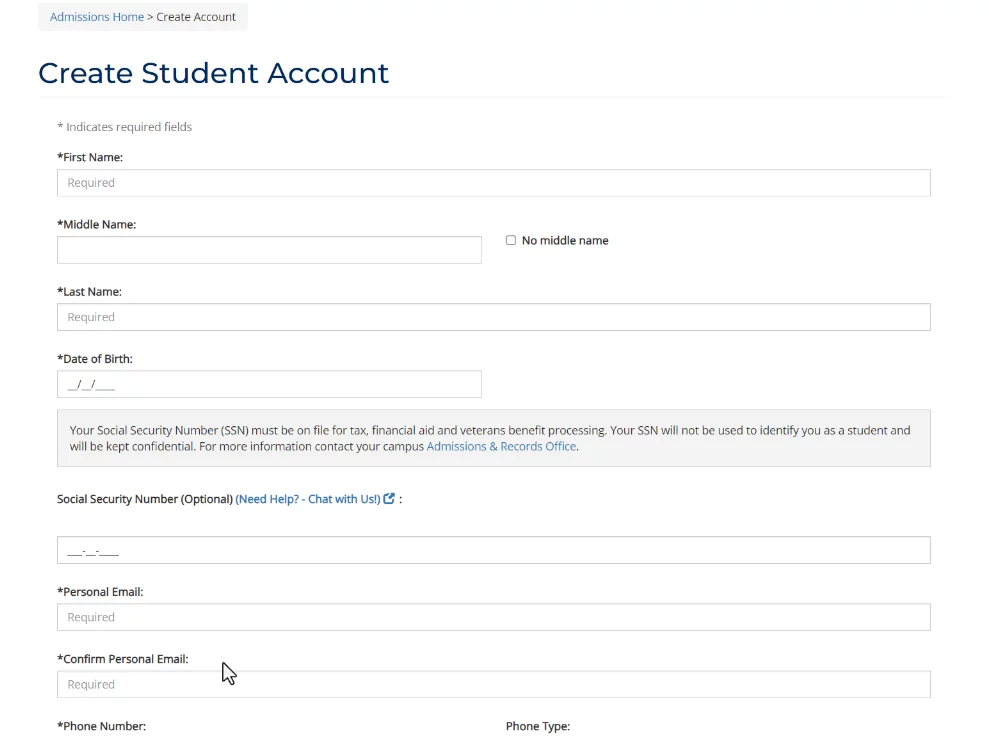The width and height of the screenshot is (989, 738).
Task: Click the "Create Student Account" page heading
Action: coord(213,72)
